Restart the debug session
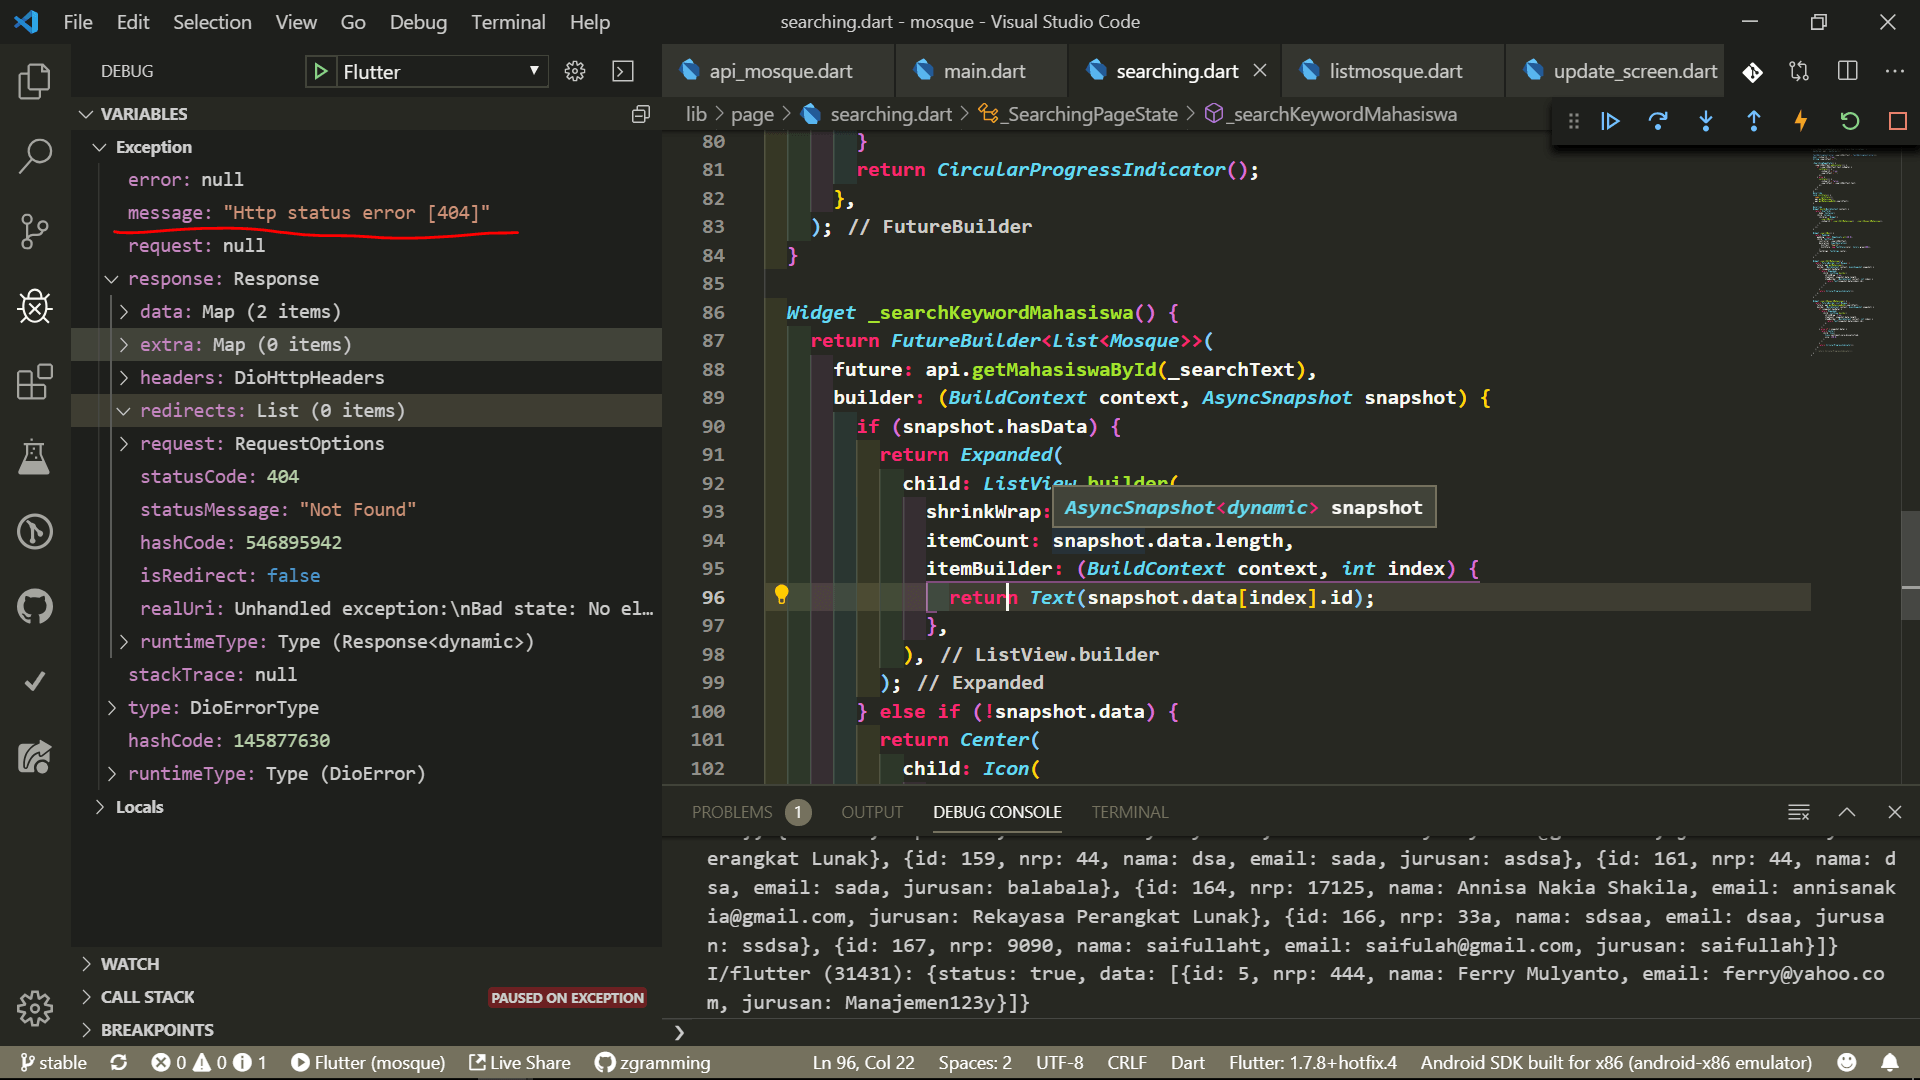The height and width of the screenshot is (1080, 1920). (1849, 121)
